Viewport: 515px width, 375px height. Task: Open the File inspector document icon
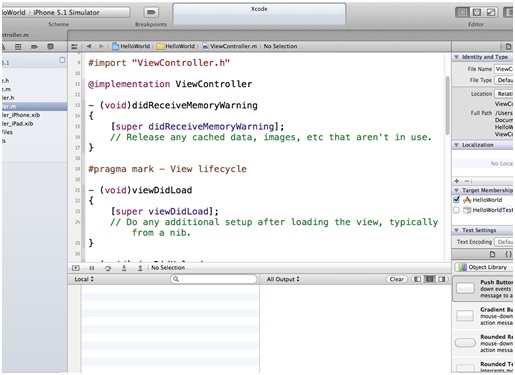click(508, 46)
